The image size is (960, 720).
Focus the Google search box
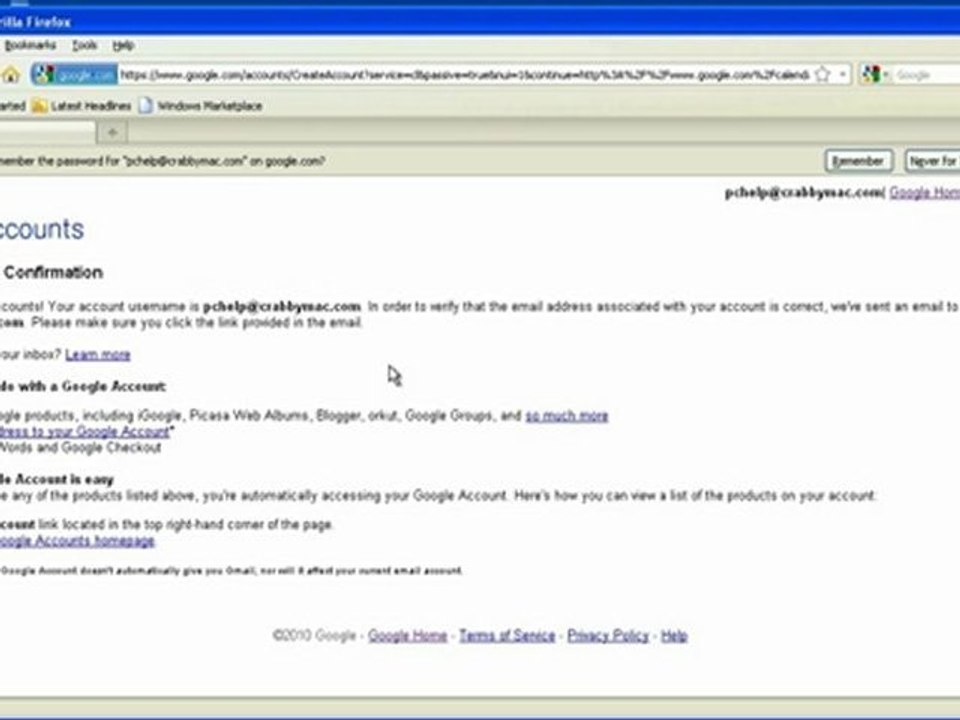[x=925, y=75]
